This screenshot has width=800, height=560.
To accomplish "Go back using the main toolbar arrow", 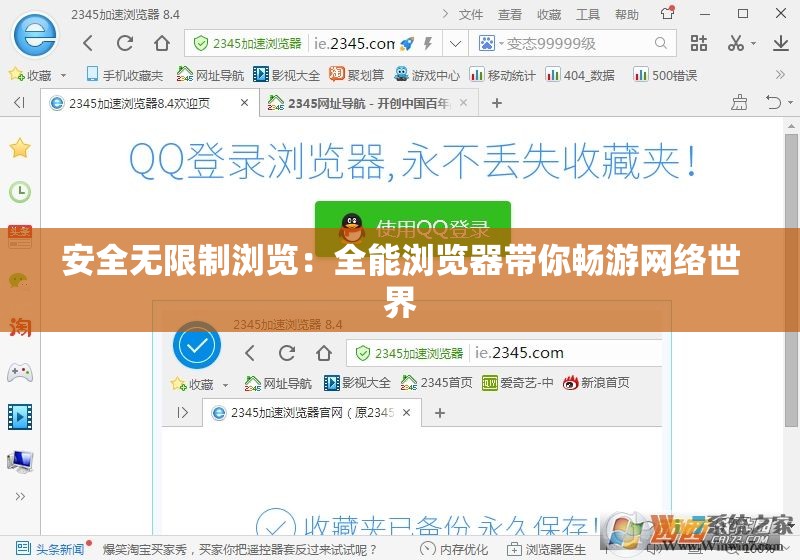I will pyautogui.click(x=88, y=43).
